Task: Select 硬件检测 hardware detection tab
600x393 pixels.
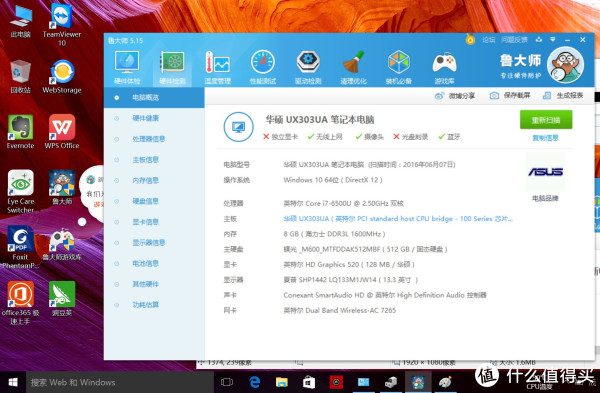Action: tap(173, 67)
